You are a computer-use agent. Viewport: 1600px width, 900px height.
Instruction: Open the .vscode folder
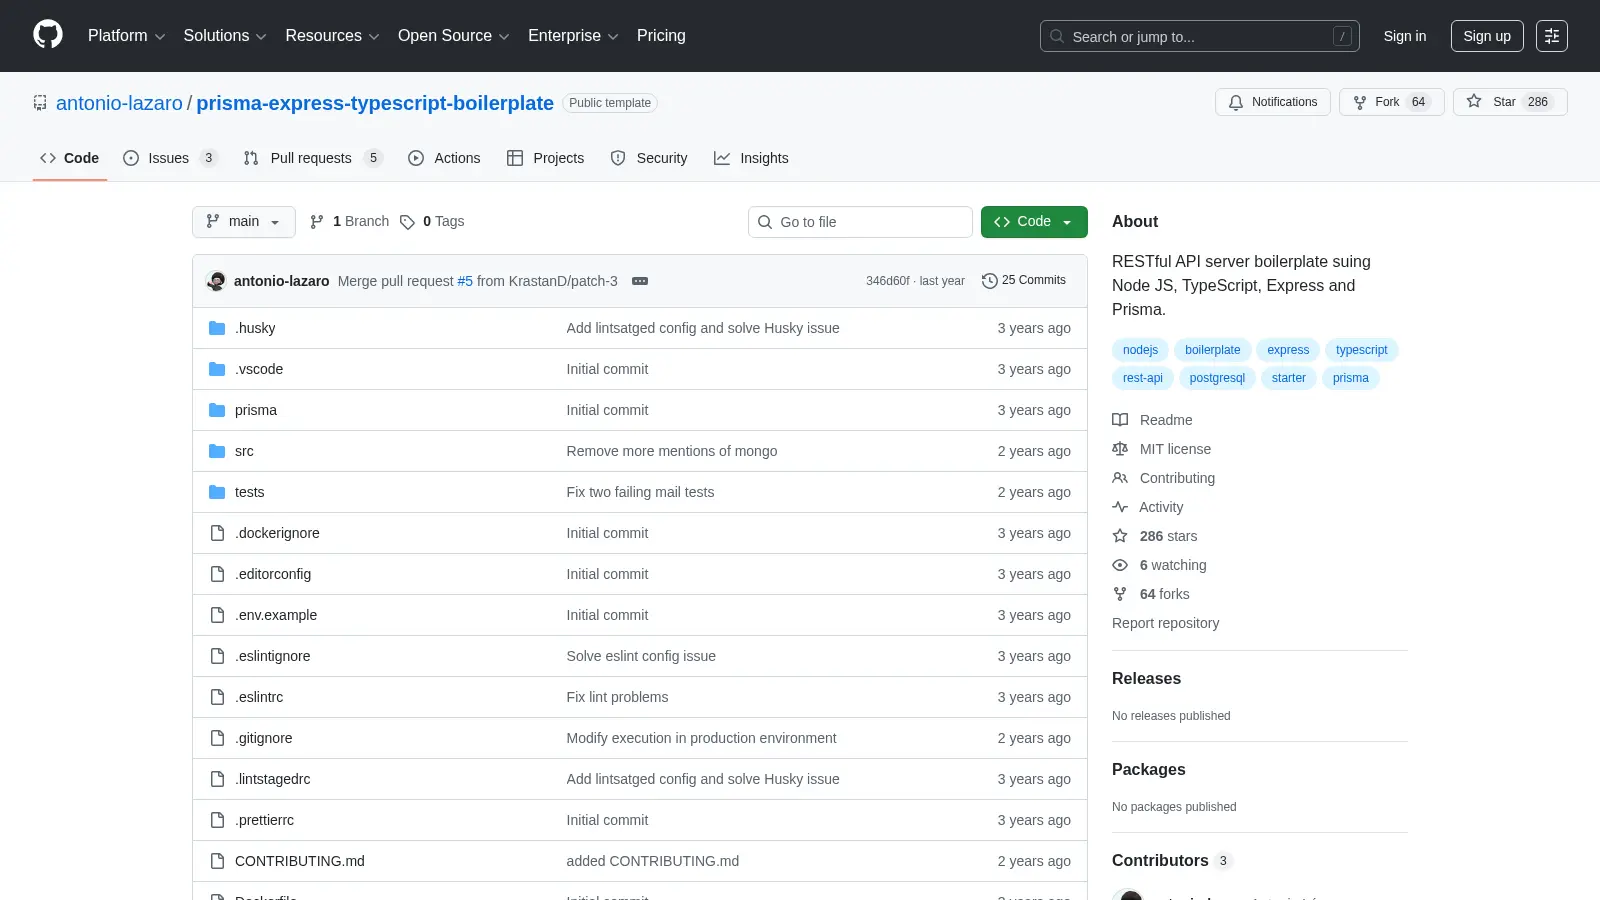pyautogui.click(x=259, y=369)
